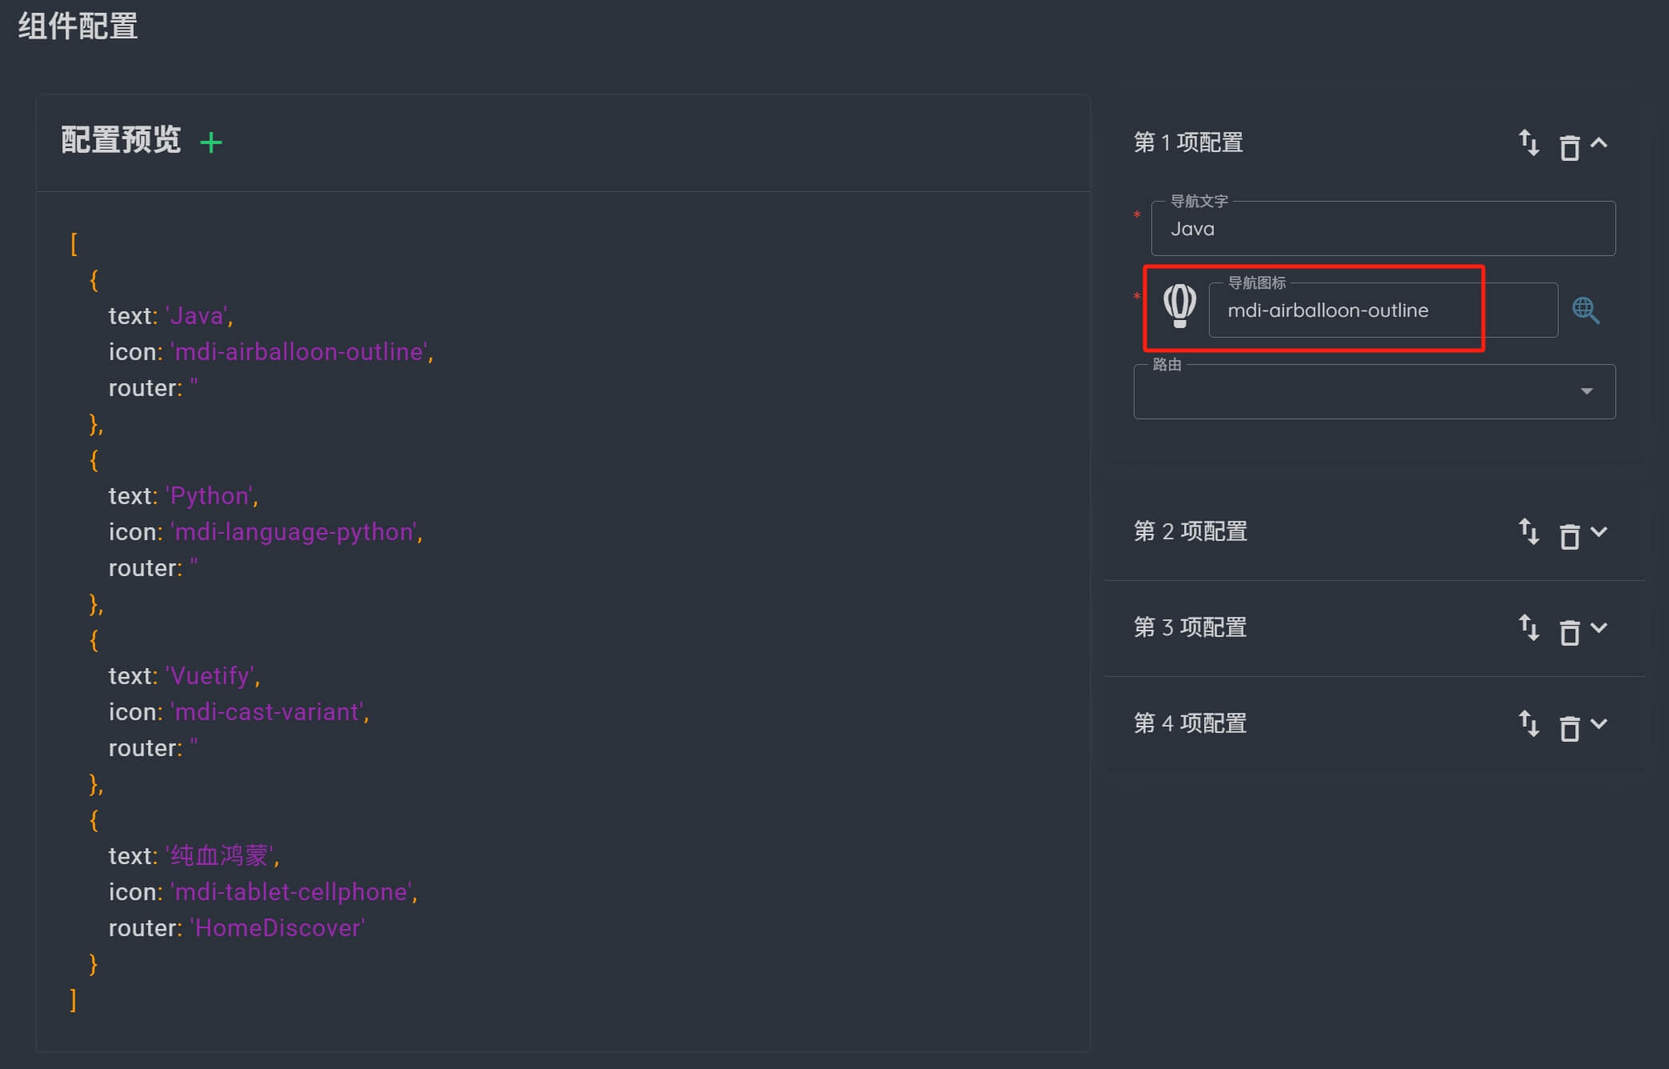Delete 第 4 项配置 with the trash icon
Screen dimensions: 1669x1069
pyautogui.click(x=1570, y=728)
